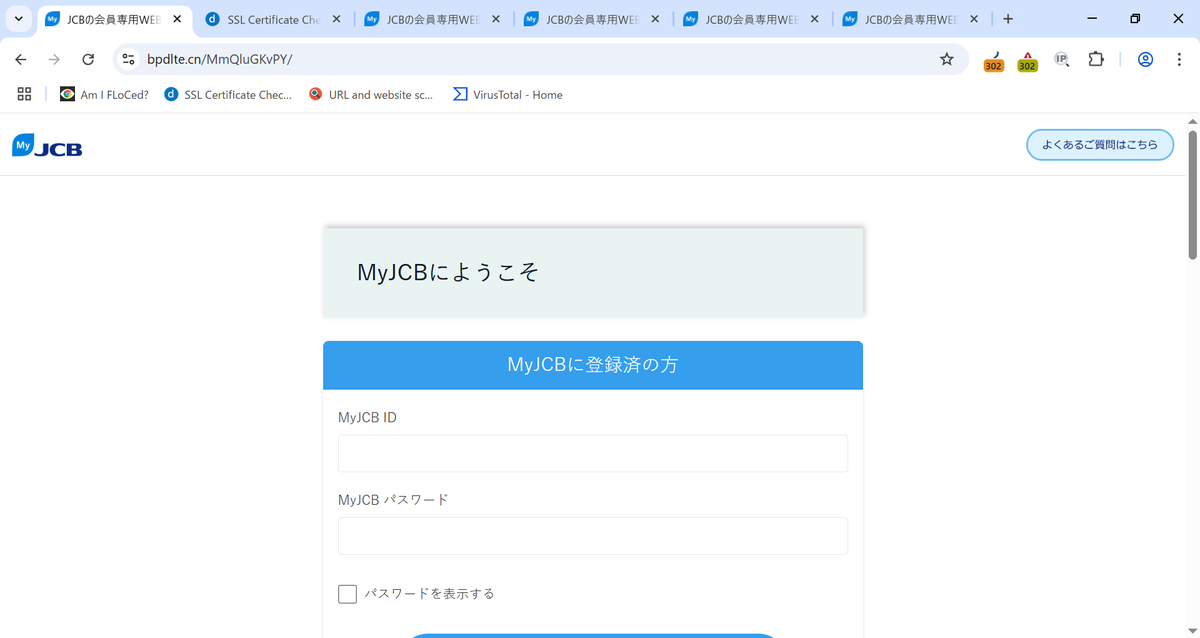Image resolution: width=1200 pixels, height=638 pixels.
Task: Open the IP lookup extension icon
Action: pyautogui.click(x=1062, y=59)
